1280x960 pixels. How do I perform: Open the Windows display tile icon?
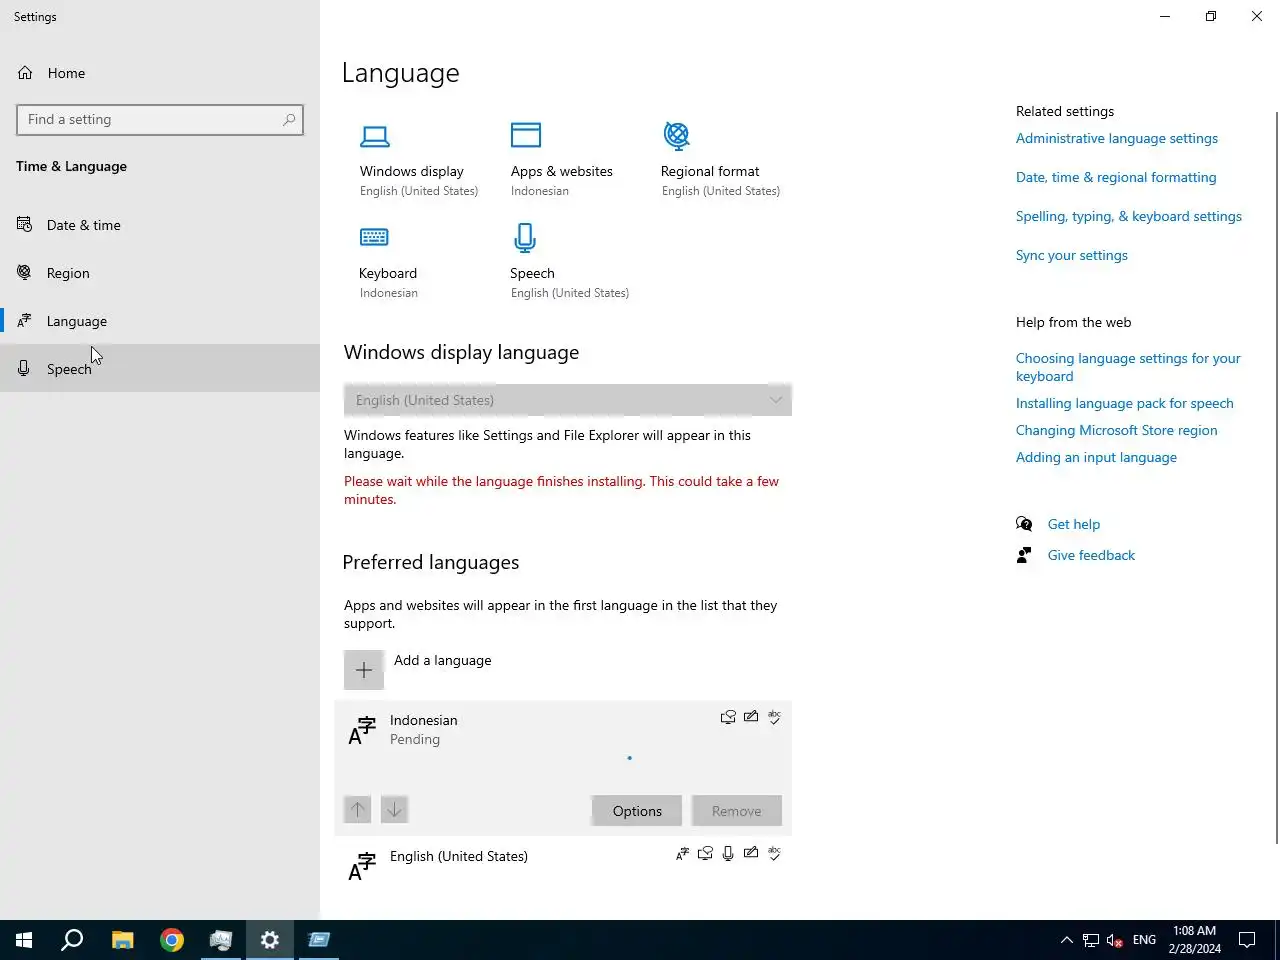[375, 136]
